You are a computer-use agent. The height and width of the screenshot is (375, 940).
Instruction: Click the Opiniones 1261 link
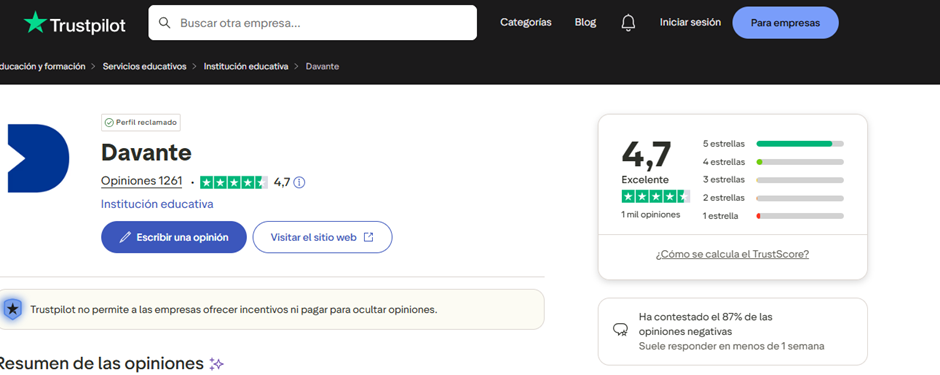coord(141,182)
